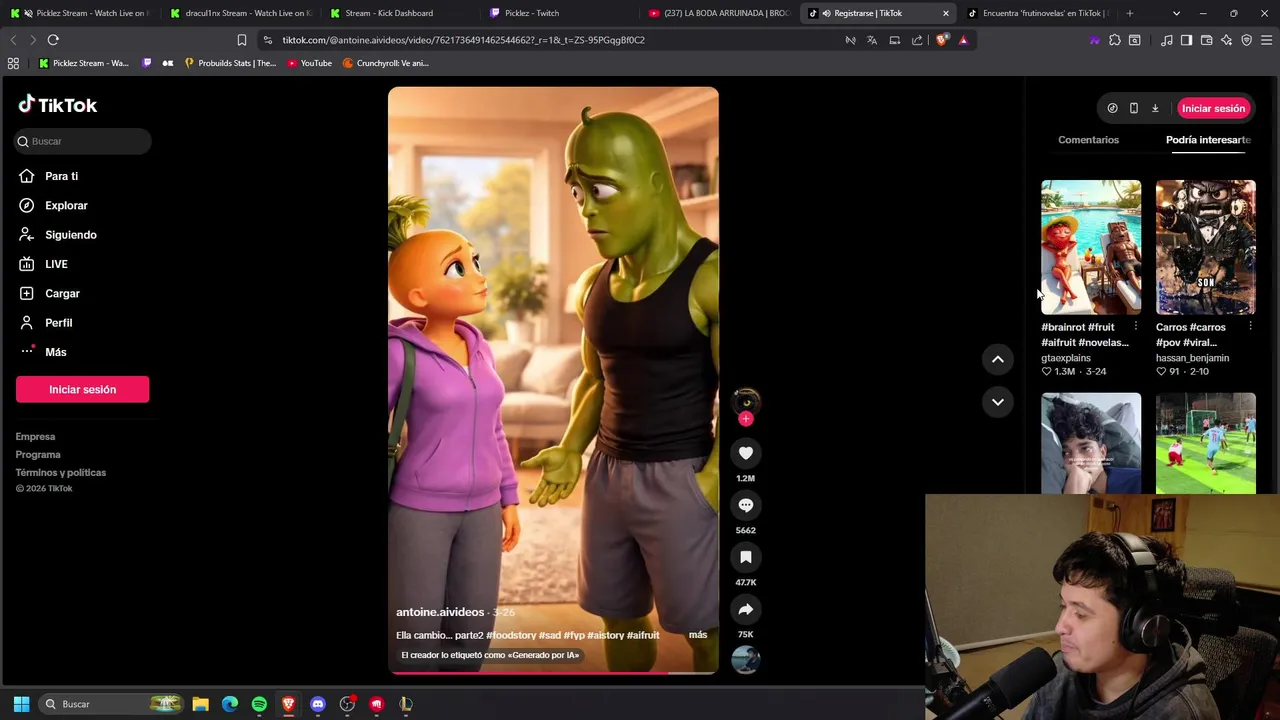Click the sidebar Iniciar sesión button

tap(82, 389)
